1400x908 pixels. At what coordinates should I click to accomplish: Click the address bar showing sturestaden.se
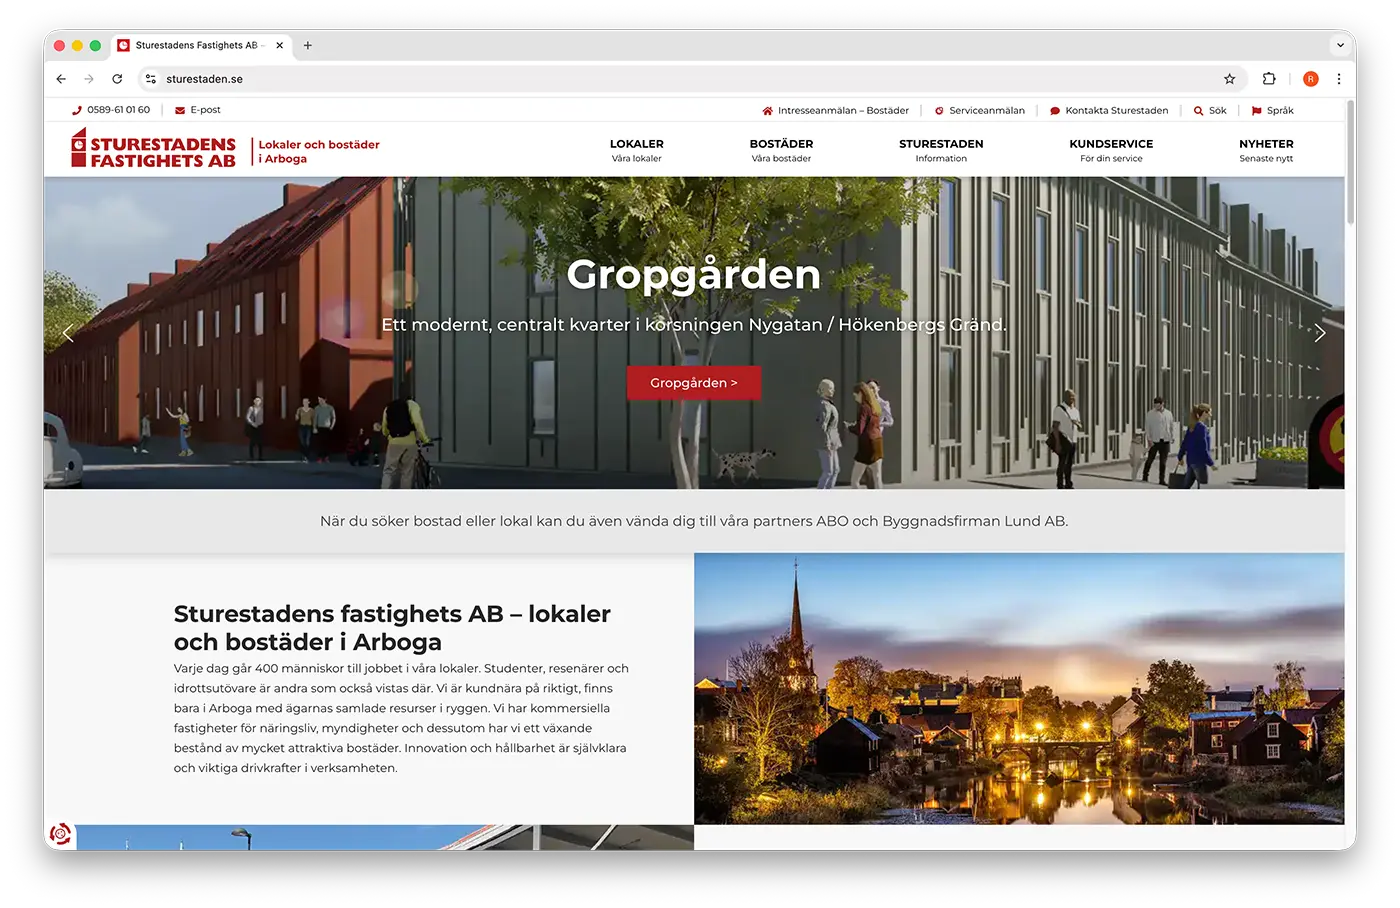coord(690,79)
